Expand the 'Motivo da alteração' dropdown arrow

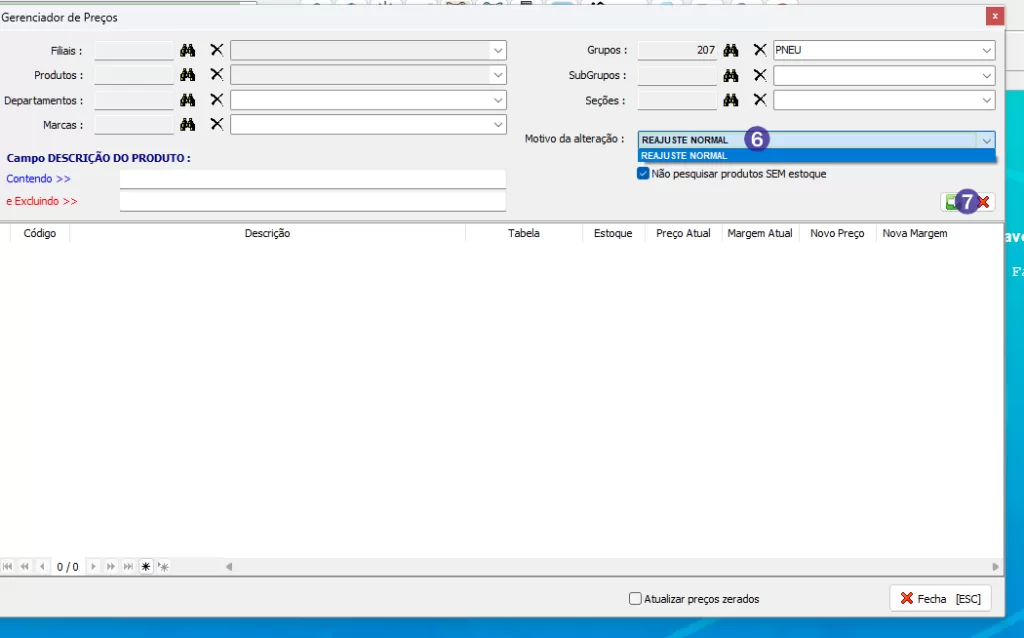tap(986, 140)
